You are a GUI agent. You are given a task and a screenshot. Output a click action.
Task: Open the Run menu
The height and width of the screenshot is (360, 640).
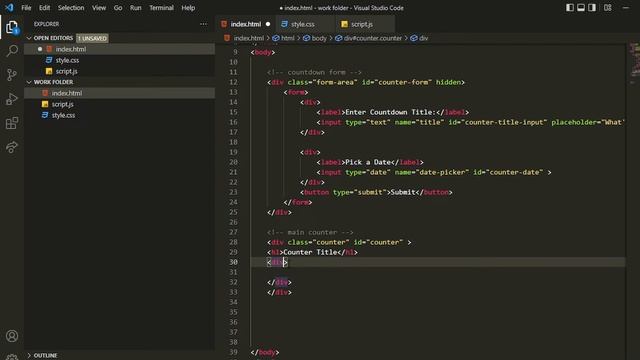click(x=136, y=8)
